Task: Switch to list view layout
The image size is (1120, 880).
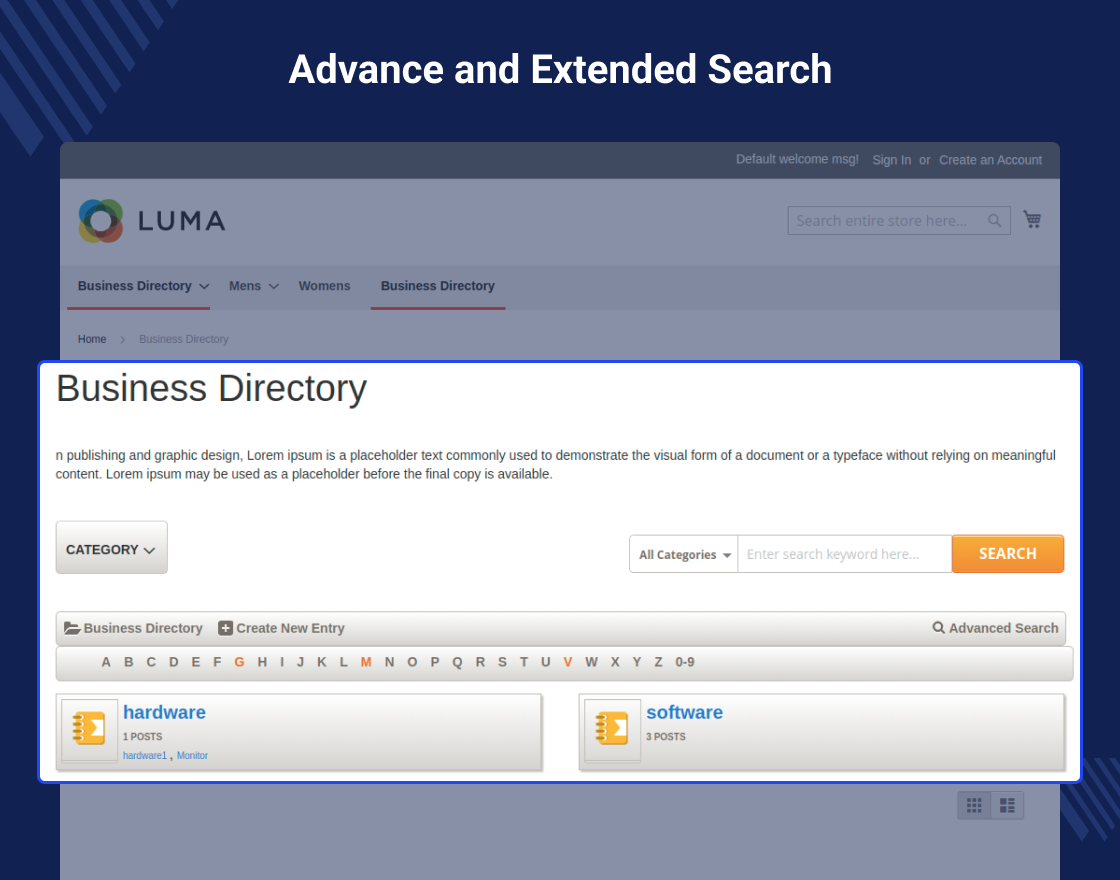Action: point(1007,806)
